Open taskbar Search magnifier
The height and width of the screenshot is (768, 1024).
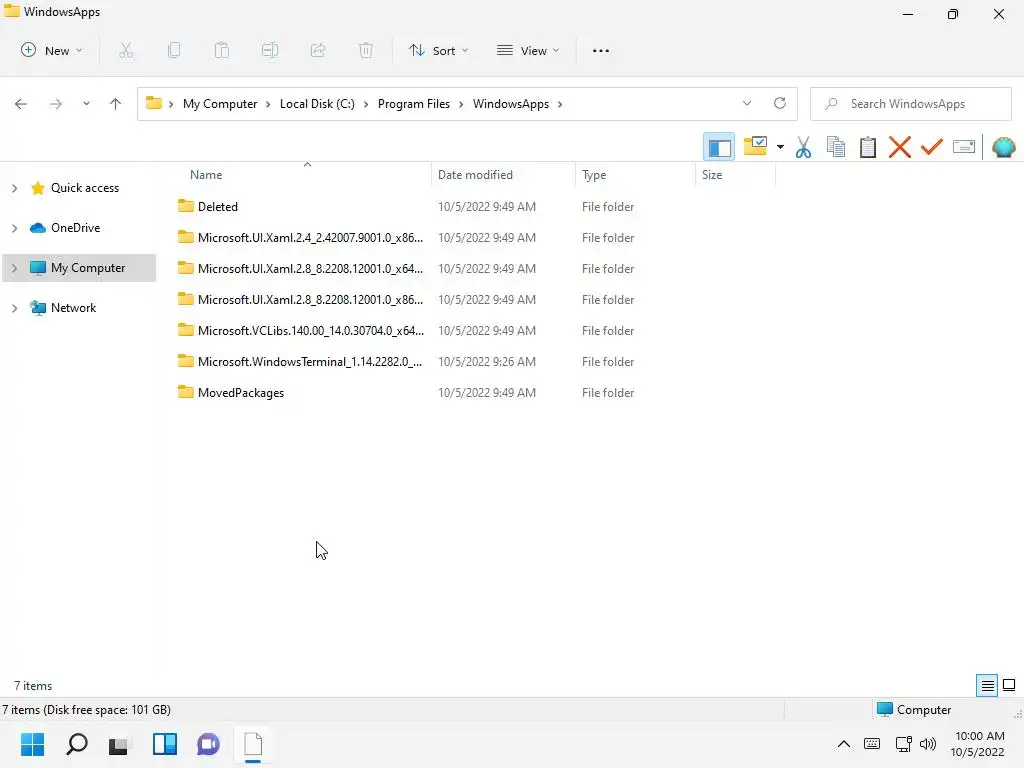click(x=76, y=744)
